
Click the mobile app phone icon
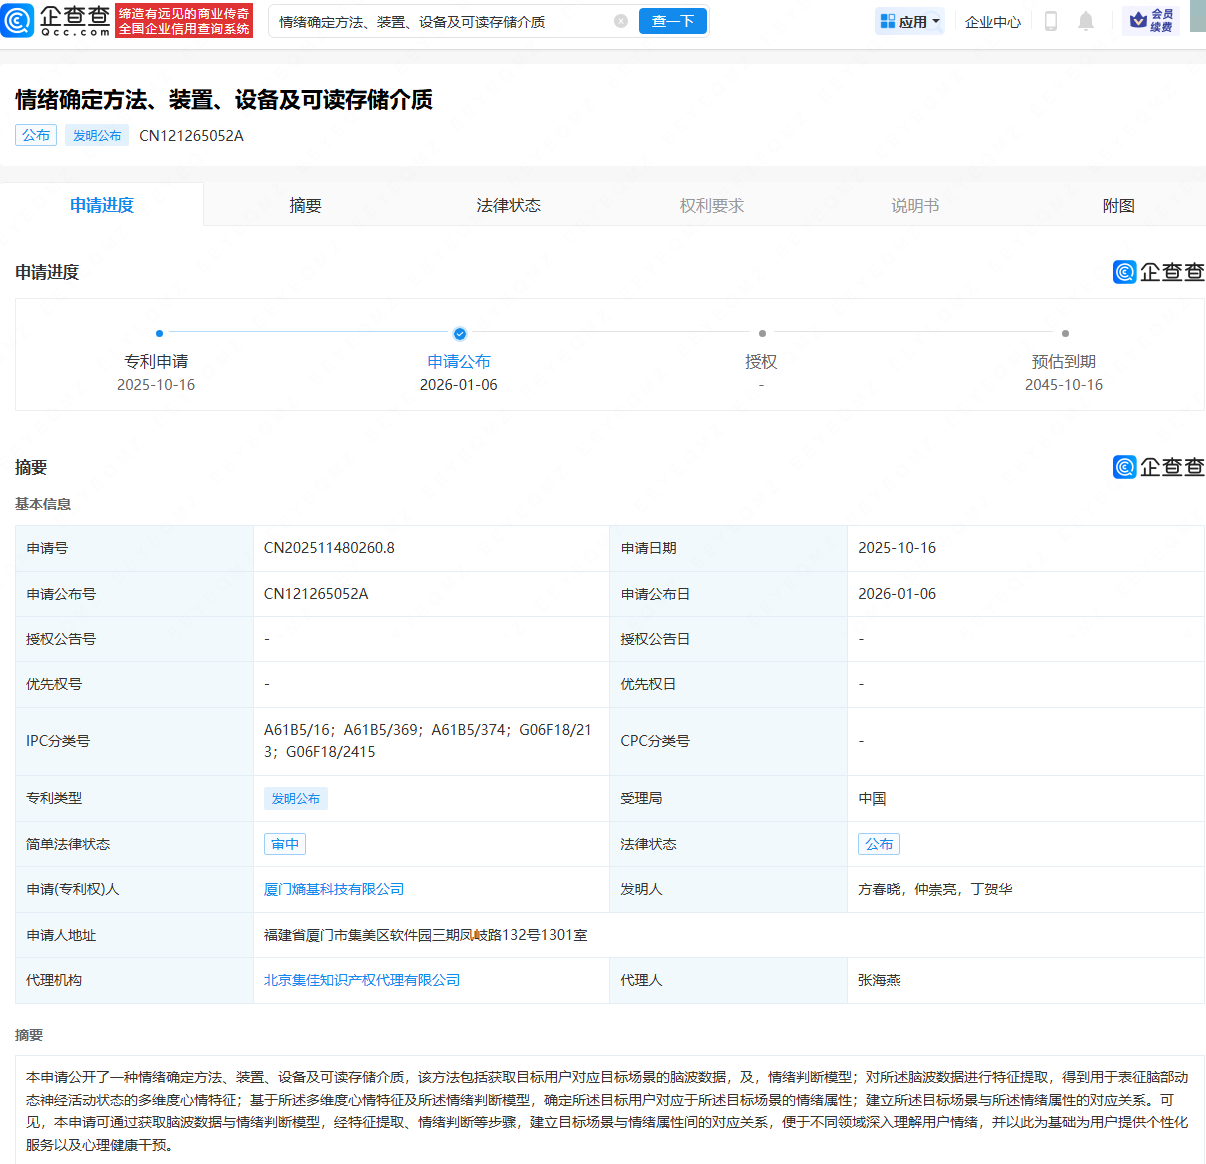[x=1051, y=21]
